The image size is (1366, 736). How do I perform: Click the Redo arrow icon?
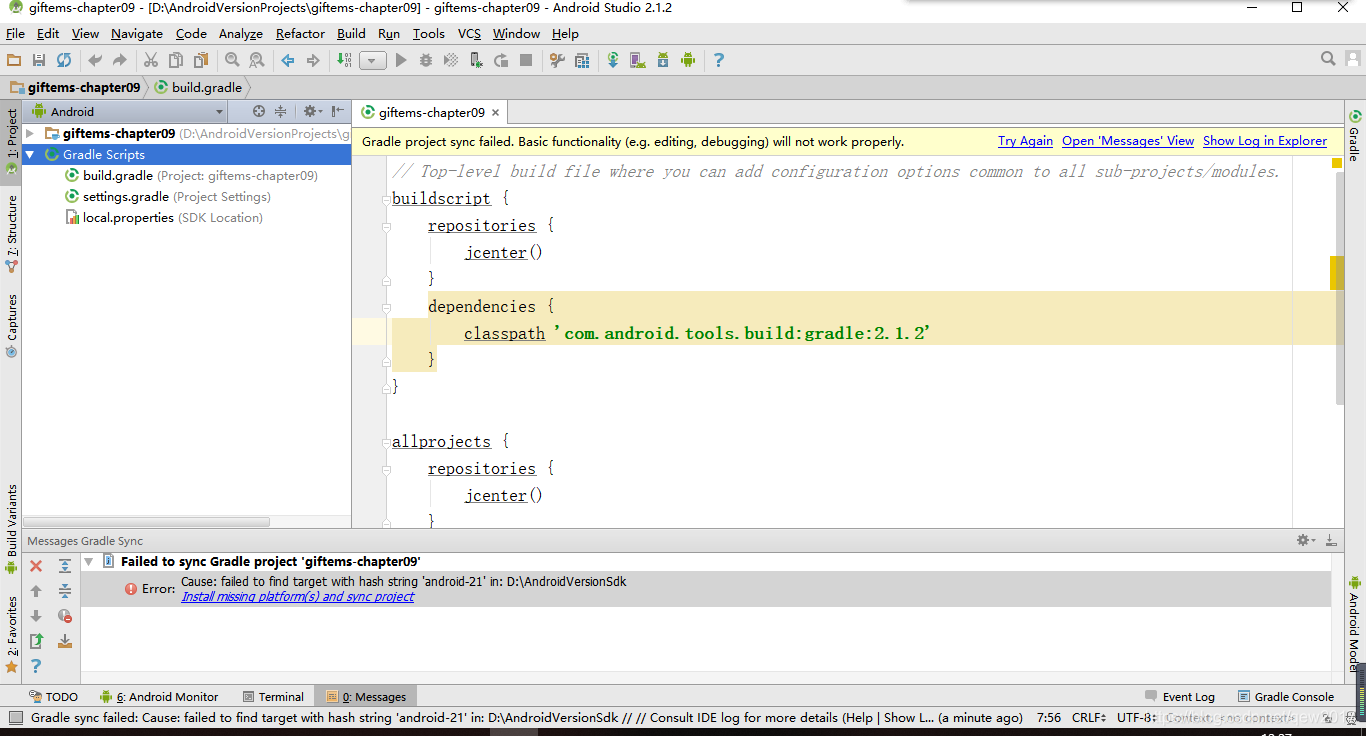click(x=120, y=60)
